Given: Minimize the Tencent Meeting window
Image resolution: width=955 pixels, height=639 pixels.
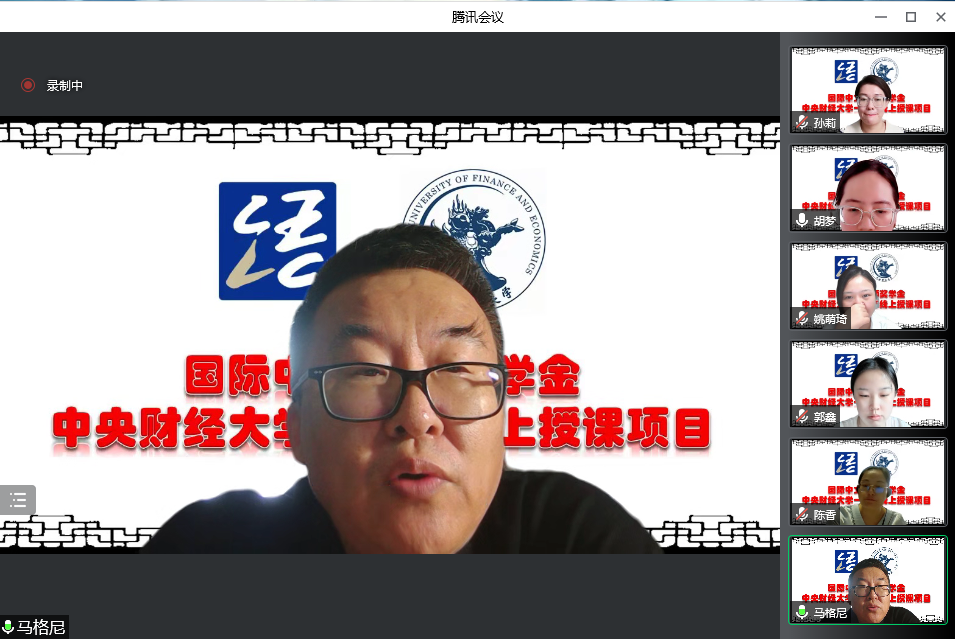Looking at the screenshot, I should [x=881, y=17].
